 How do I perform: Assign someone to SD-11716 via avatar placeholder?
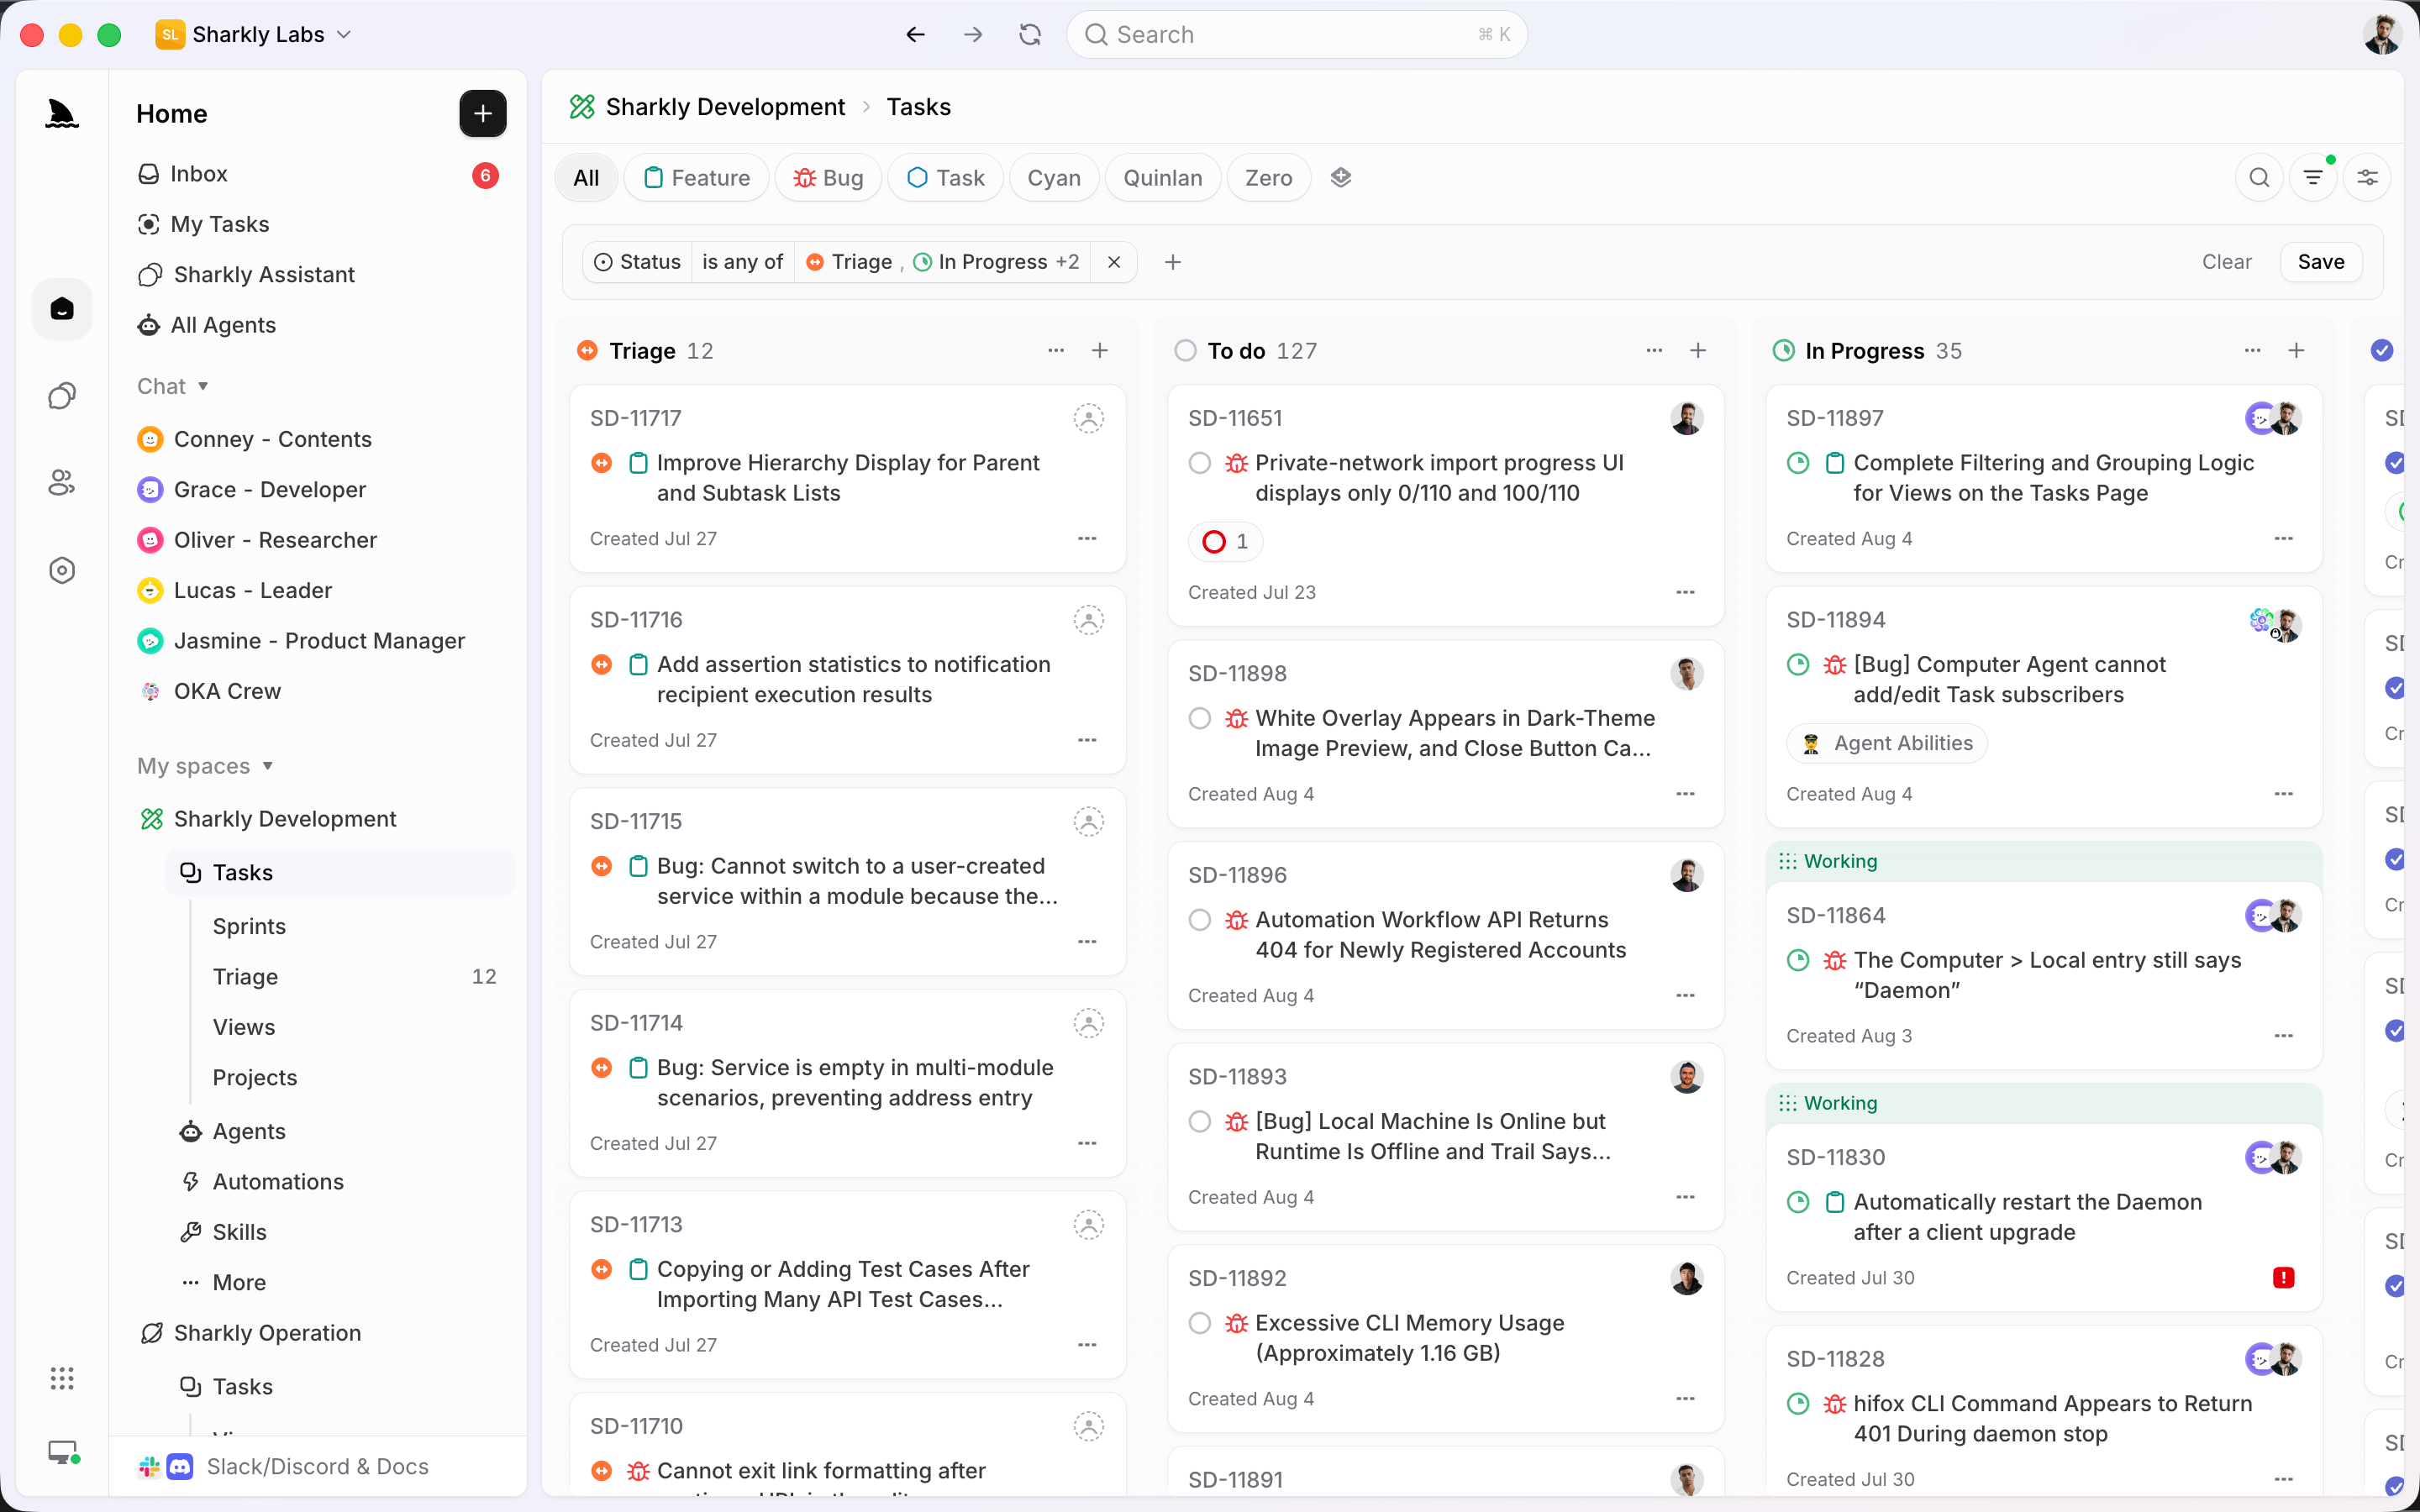[x=1089, y=620]
